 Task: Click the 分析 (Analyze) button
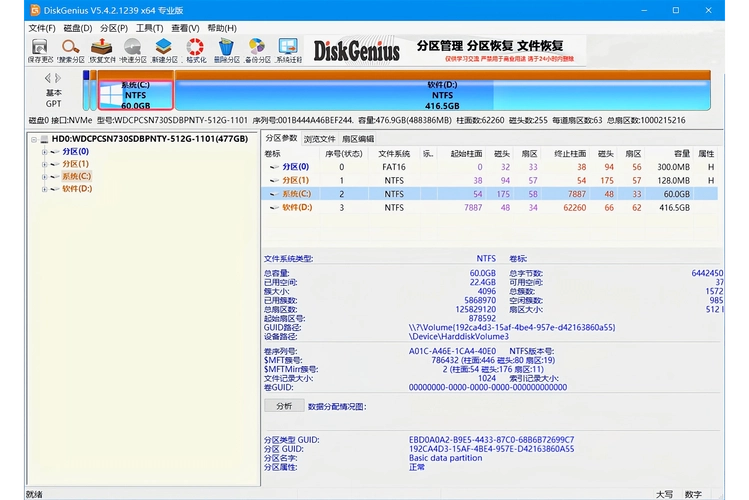pyautogui.click(x=284, y=406)
